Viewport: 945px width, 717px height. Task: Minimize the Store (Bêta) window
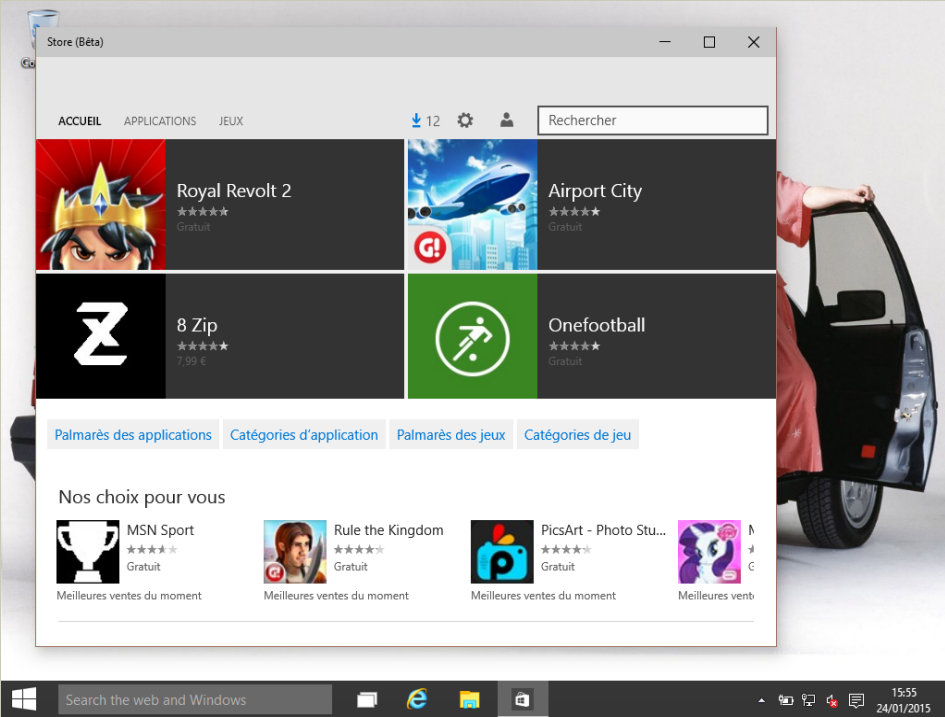click(x=665, y=42)
